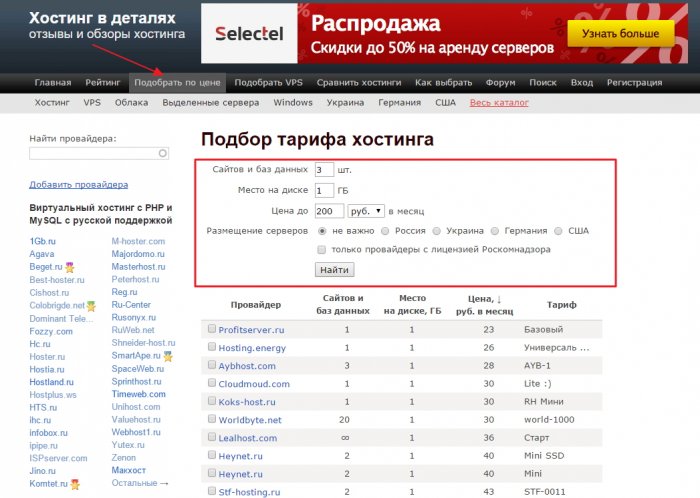Image resolution: width=700 pixels, height=498 pixels.
Task: Check the Lealhost.com row checkbox
Action: (212, 437)
